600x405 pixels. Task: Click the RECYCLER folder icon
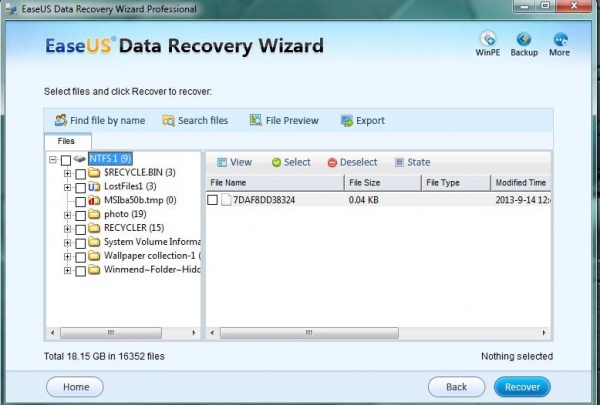pos(94,228)
